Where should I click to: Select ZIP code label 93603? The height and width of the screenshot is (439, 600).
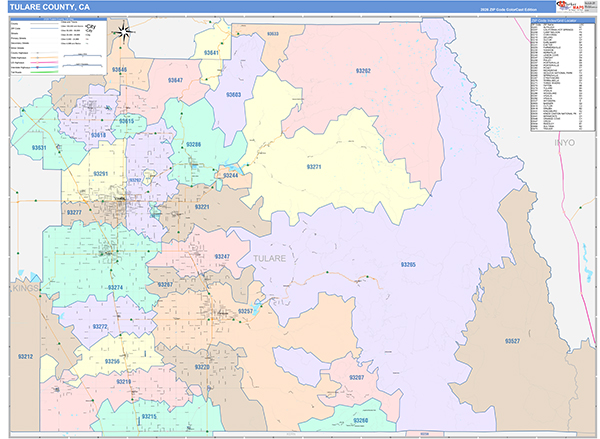pyautogui.click(x=233, y=95)
